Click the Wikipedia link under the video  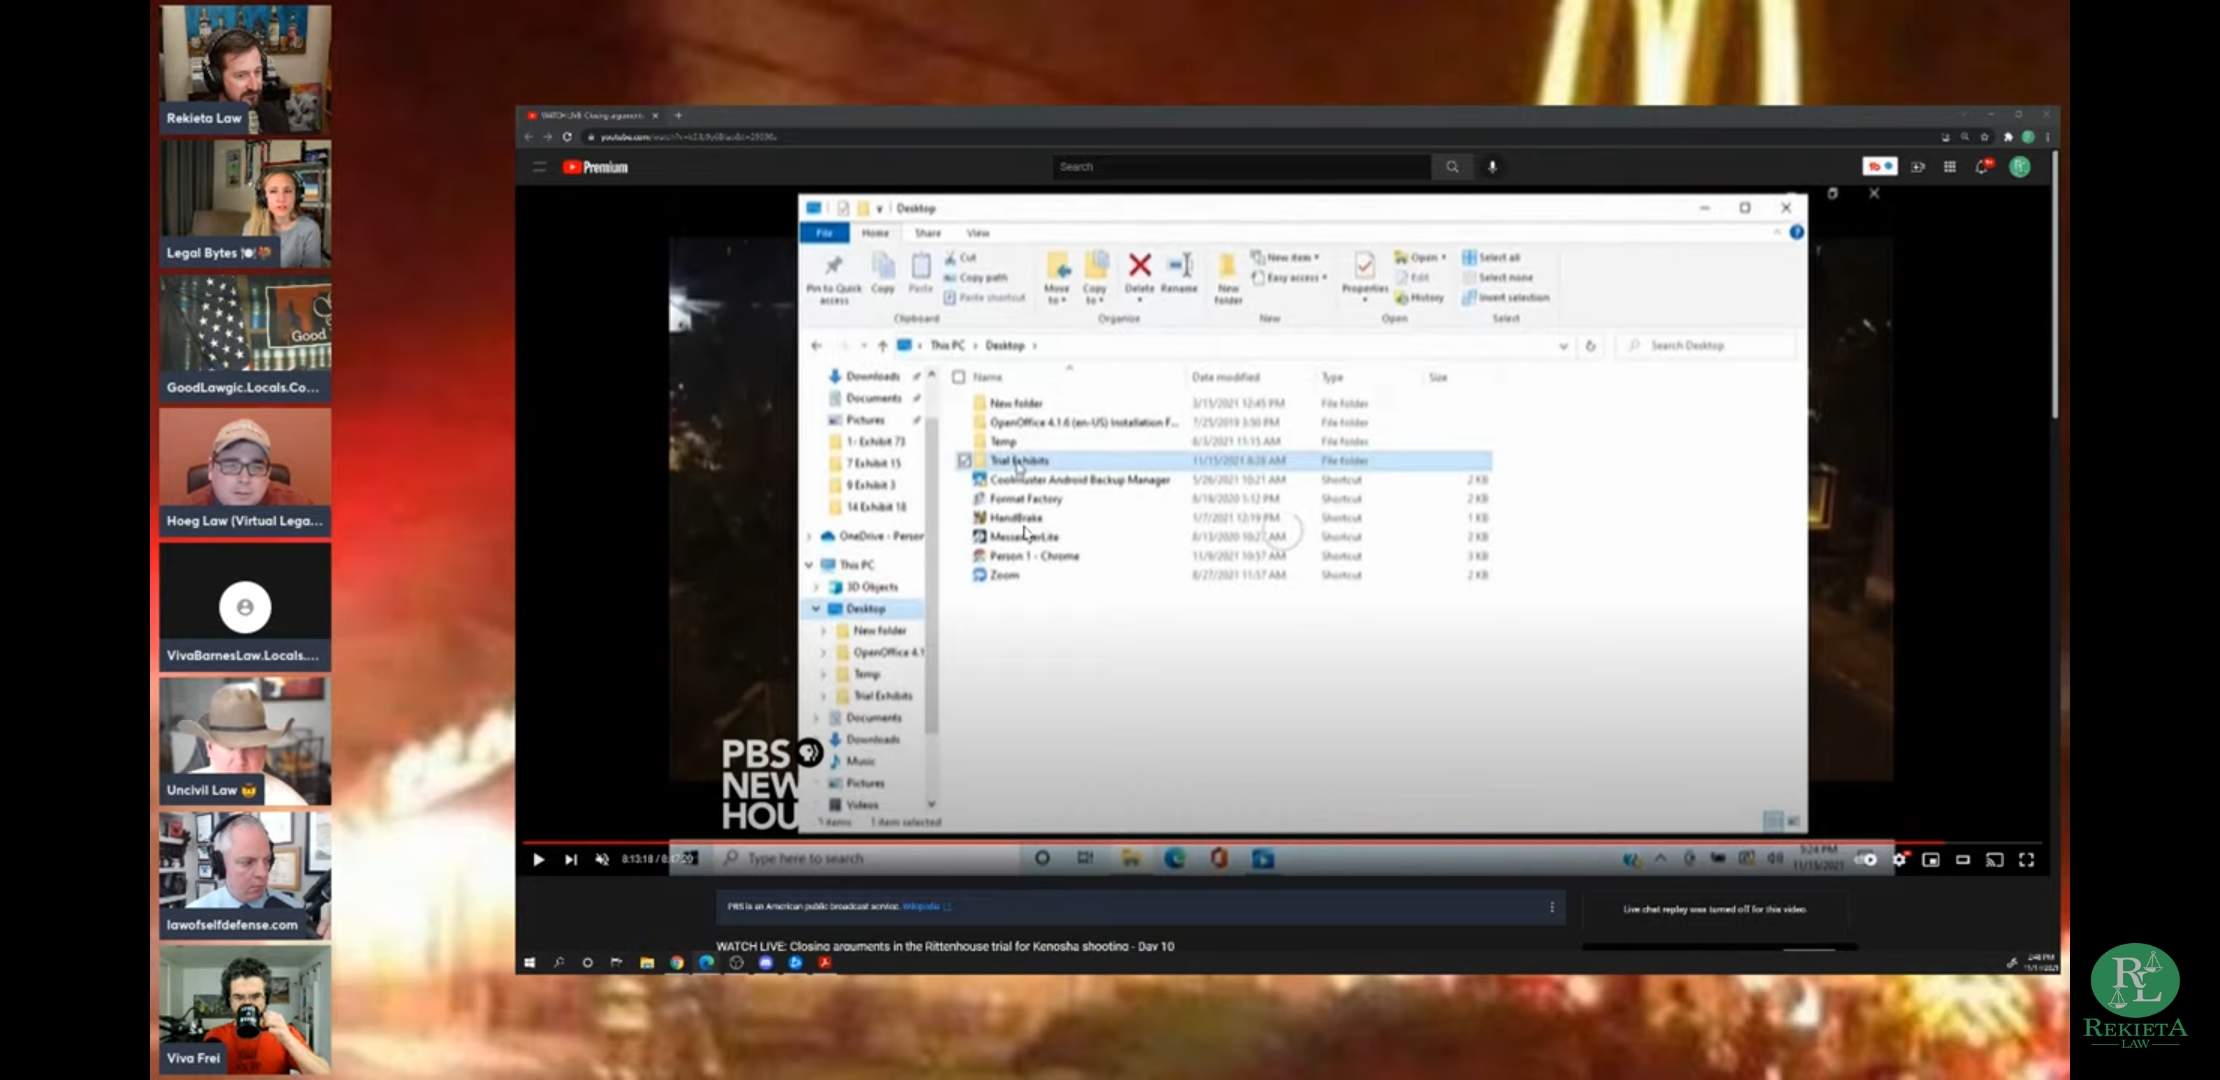pos(921,906)
